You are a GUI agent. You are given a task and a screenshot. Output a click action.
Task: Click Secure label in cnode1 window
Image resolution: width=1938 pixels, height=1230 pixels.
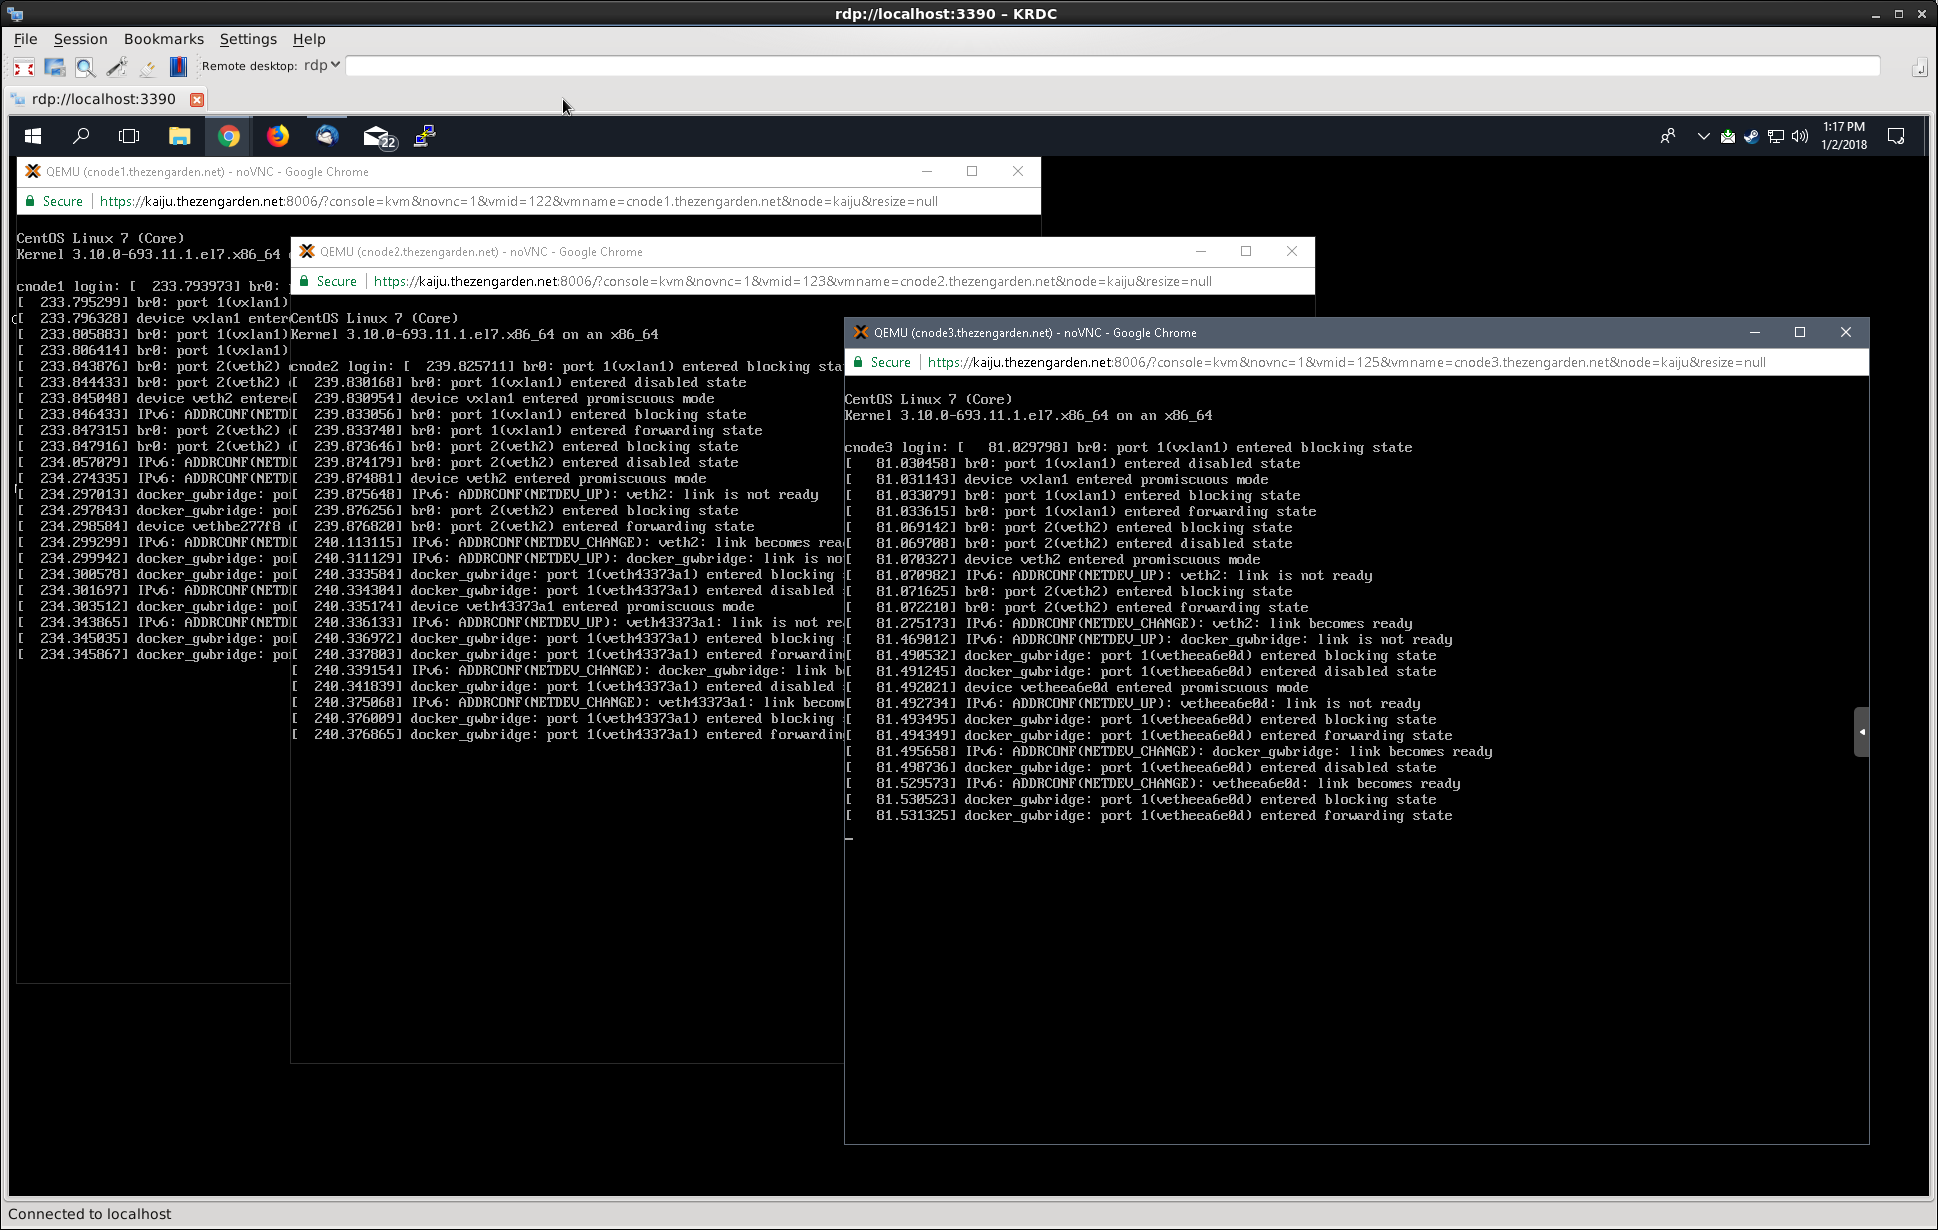click(x=62, y=201)
